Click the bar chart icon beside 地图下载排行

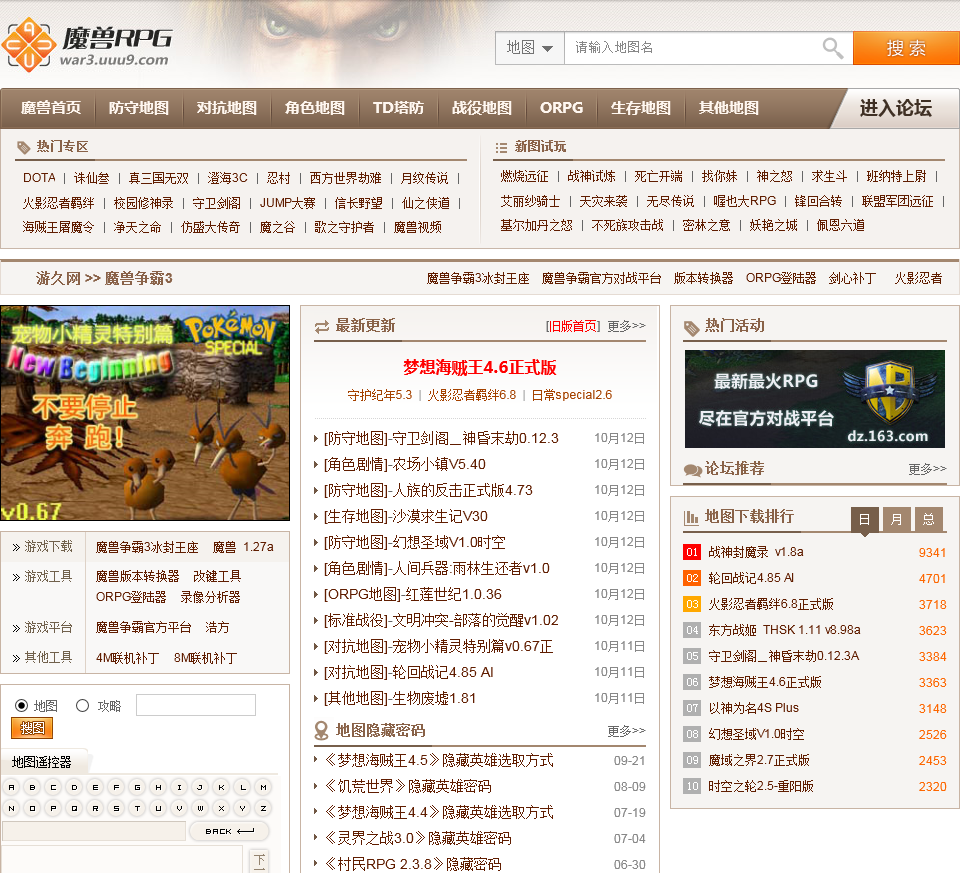[691, 518]
